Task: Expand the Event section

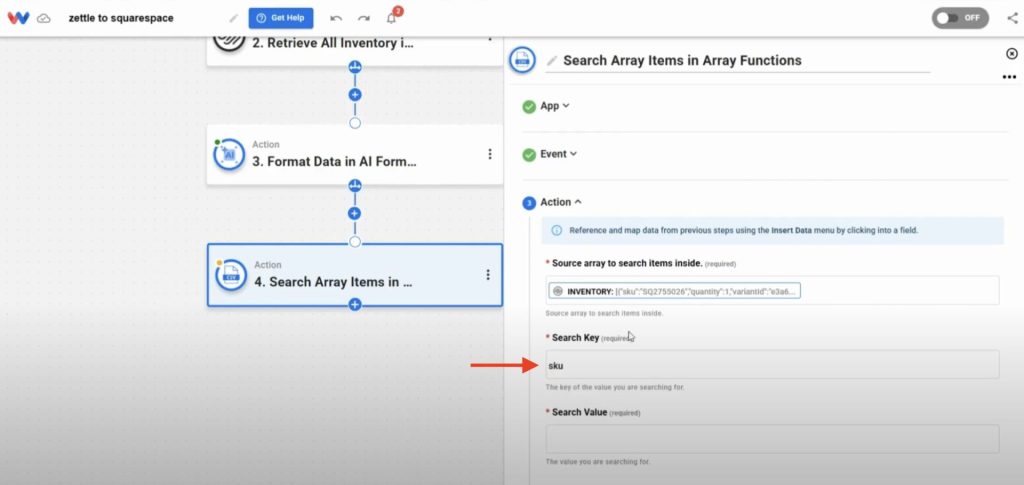Action: [x=558, y=154]
